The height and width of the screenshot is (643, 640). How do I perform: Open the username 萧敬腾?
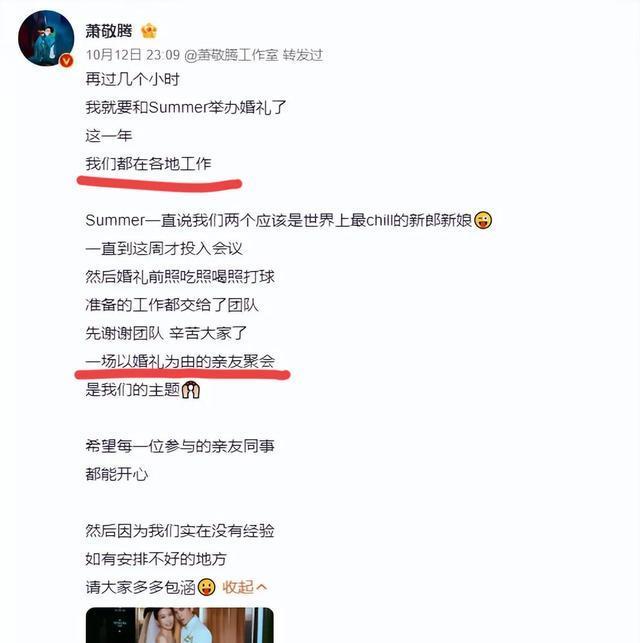click(109, 31)
